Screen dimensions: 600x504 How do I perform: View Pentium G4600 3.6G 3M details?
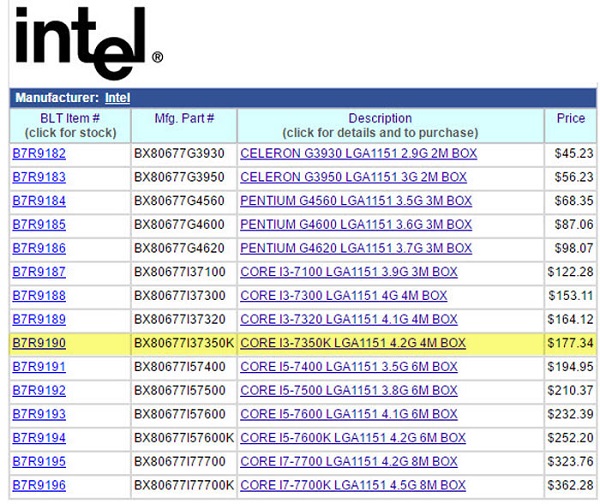click(356, 225)
